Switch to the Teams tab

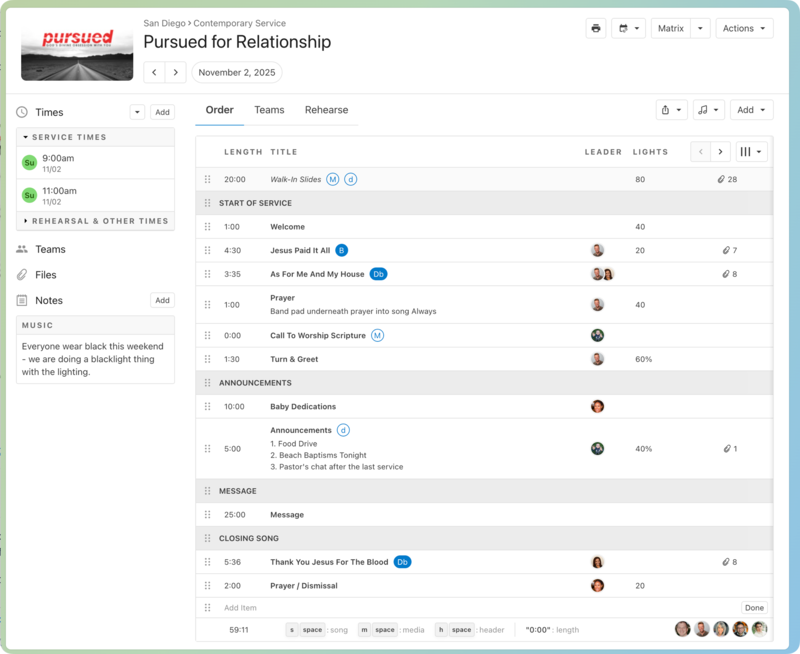(x=269, y=110)
